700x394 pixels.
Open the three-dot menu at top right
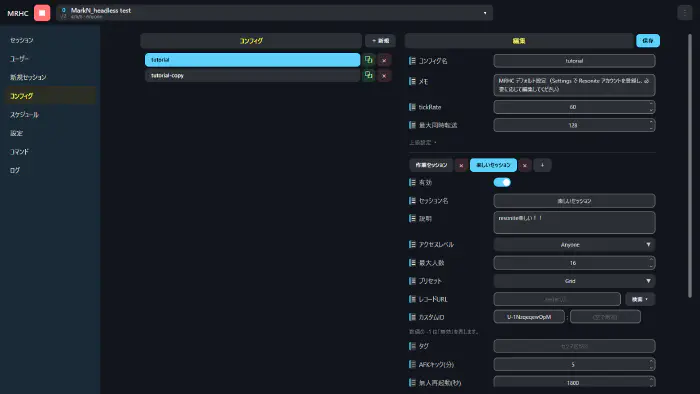pyautogui.click(x=685, y=13)
